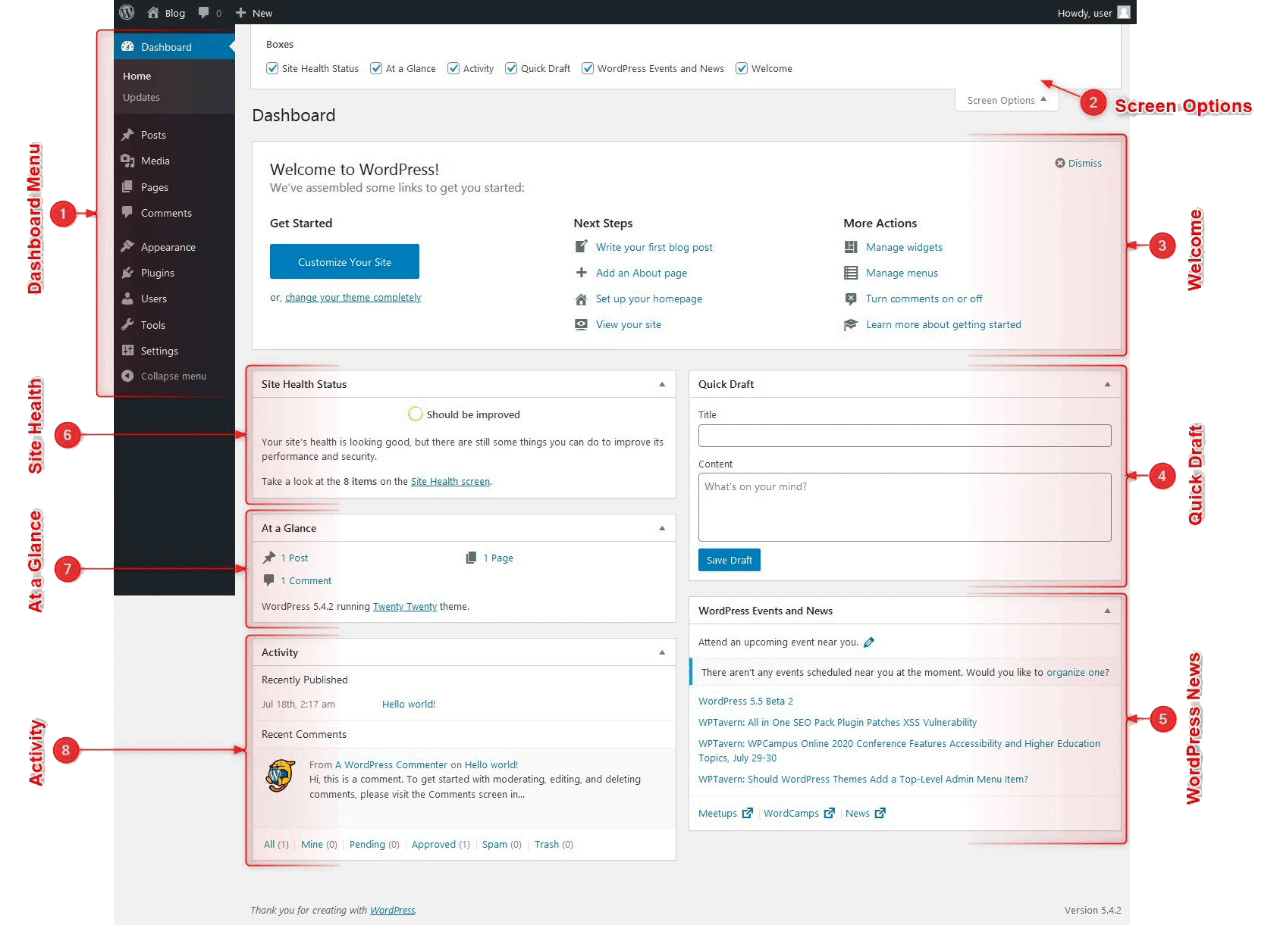Viewport: 1280px width, 925px height.
Task: Click the Write your first blog post icon
Action: click(x=581, y=247)
